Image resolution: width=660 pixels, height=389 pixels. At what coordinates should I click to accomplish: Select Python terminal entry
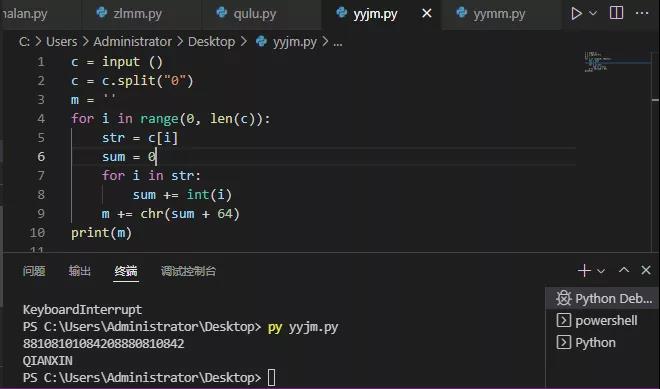[602, 342]
